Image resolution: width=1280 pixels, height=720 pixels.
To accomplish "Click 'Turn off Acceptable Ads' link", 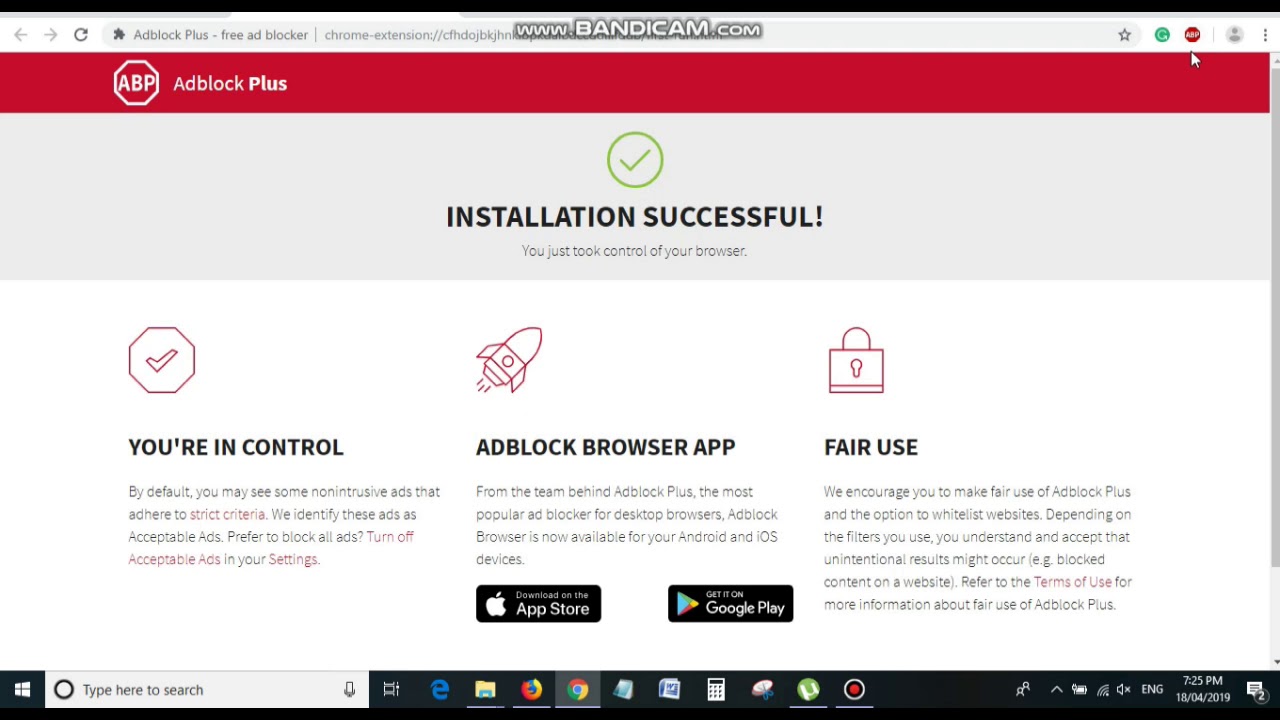I will coord(270,548).
